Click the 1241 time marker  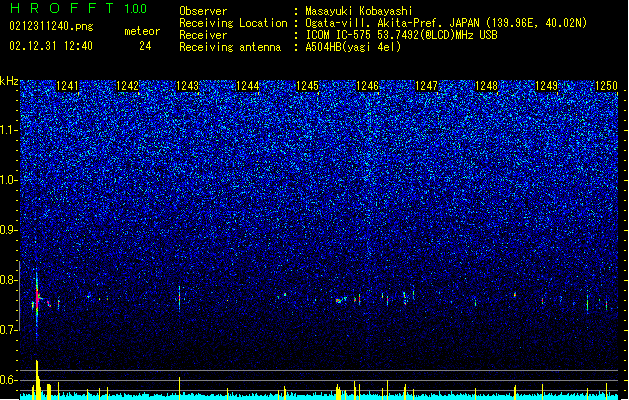click(x=67, y=86)
